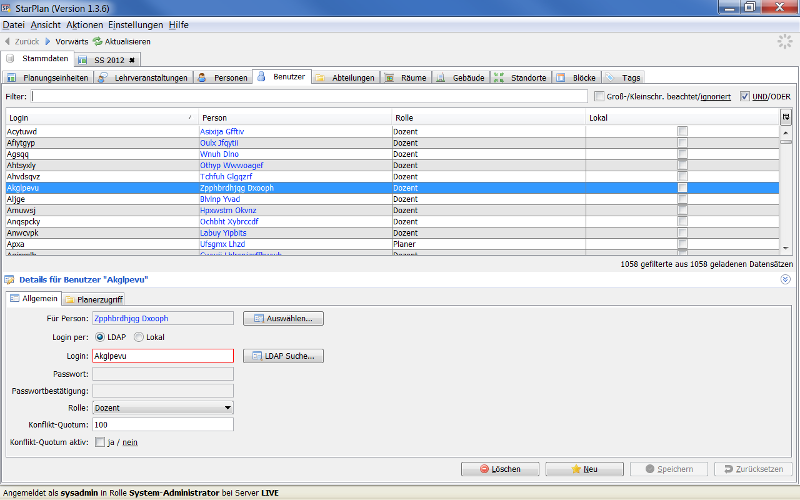This screenshot has width=800, height=500.
Task: Click the Planungseinheiten tab icon
Action: click(10, 78)
